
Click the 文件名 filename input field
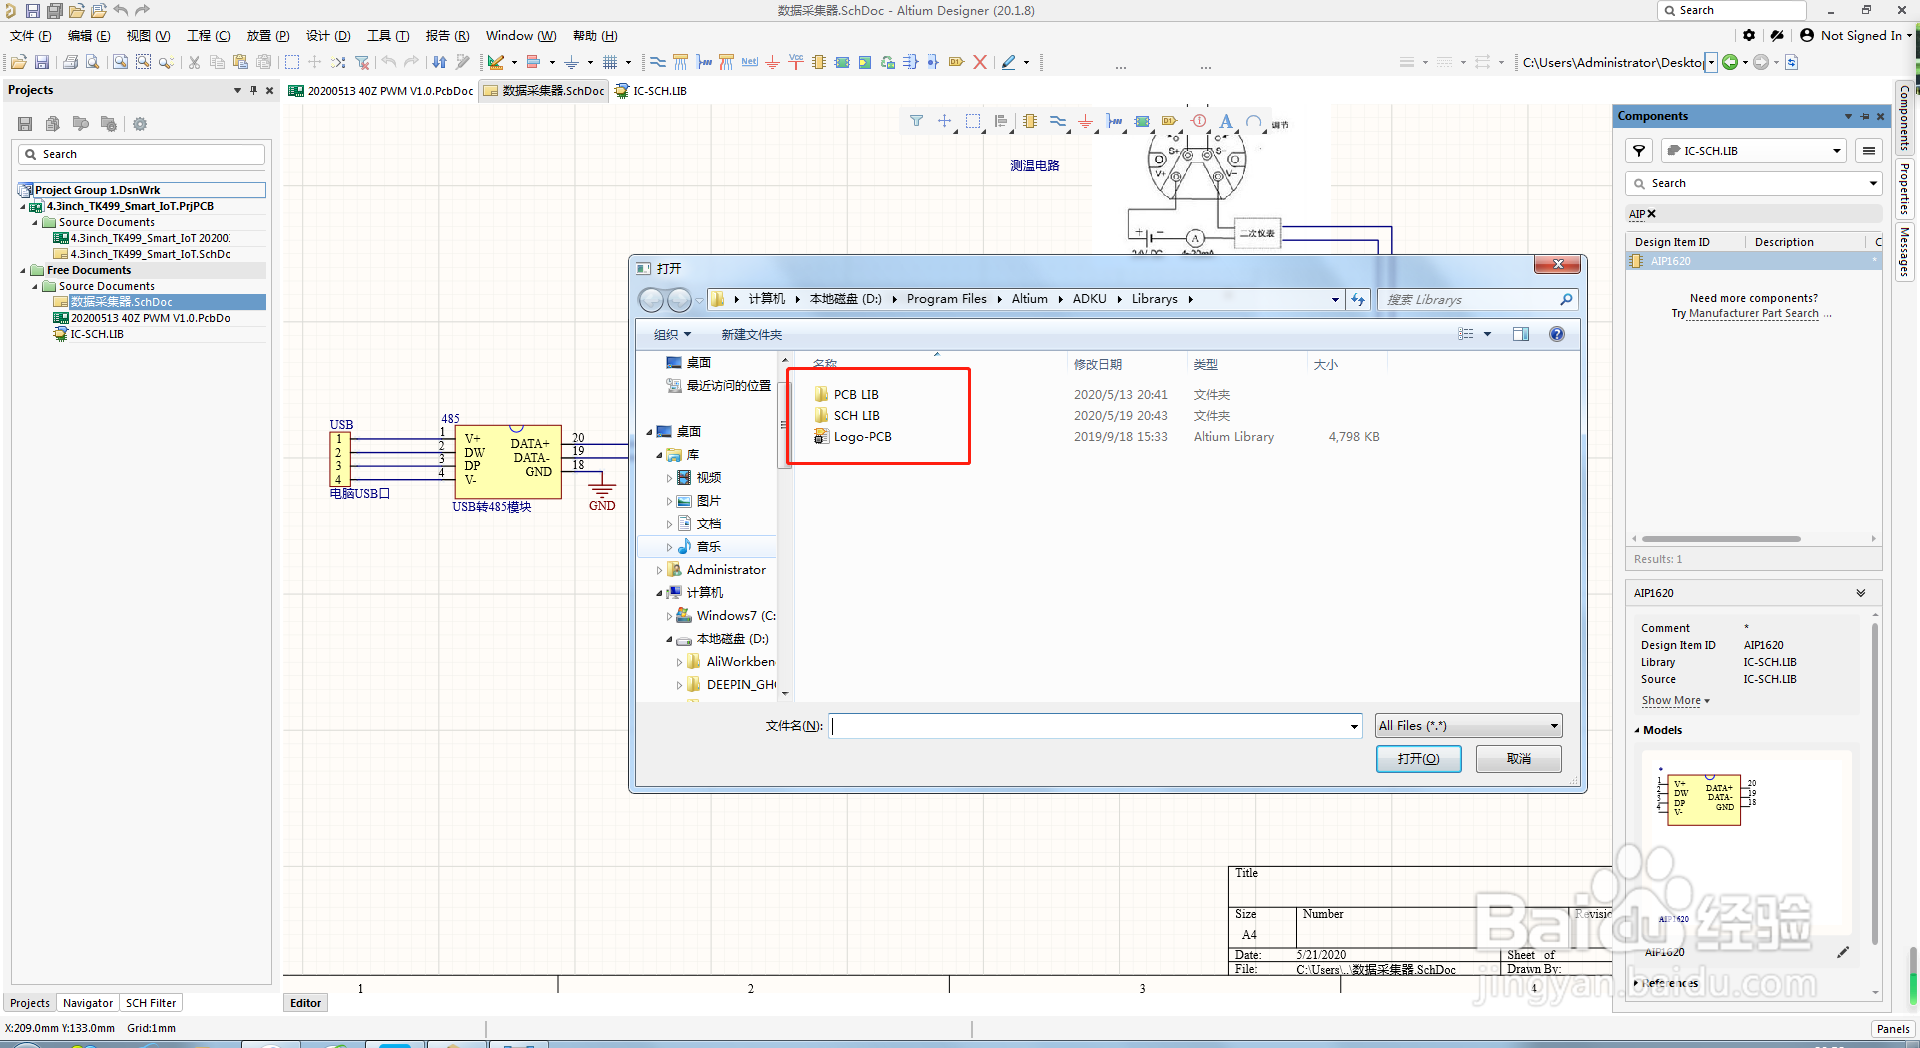1089,726
